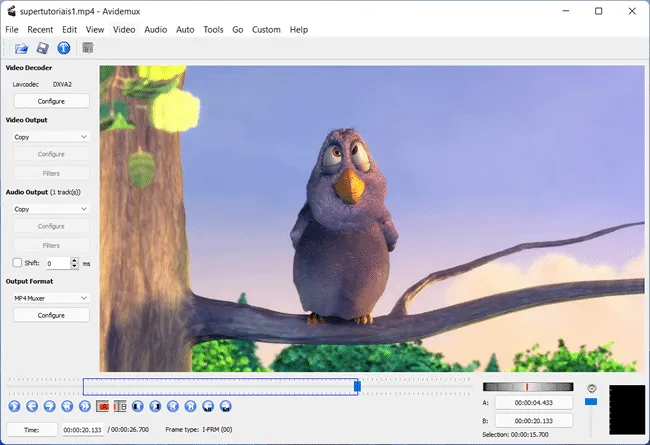Click Filters under Audio Output
The height and width of the screenshot is (445, 650).
click(x=51, y=246)
